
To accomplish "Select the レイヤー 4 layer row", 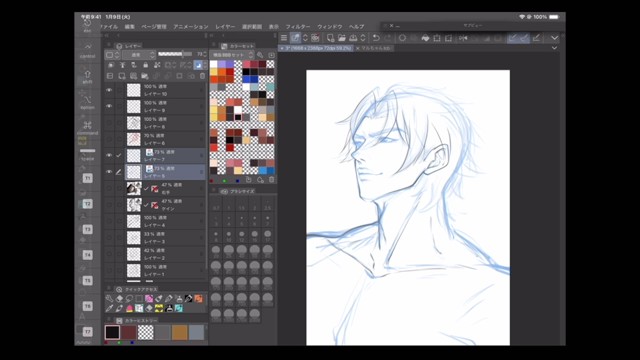I will (x=155, y=221).
